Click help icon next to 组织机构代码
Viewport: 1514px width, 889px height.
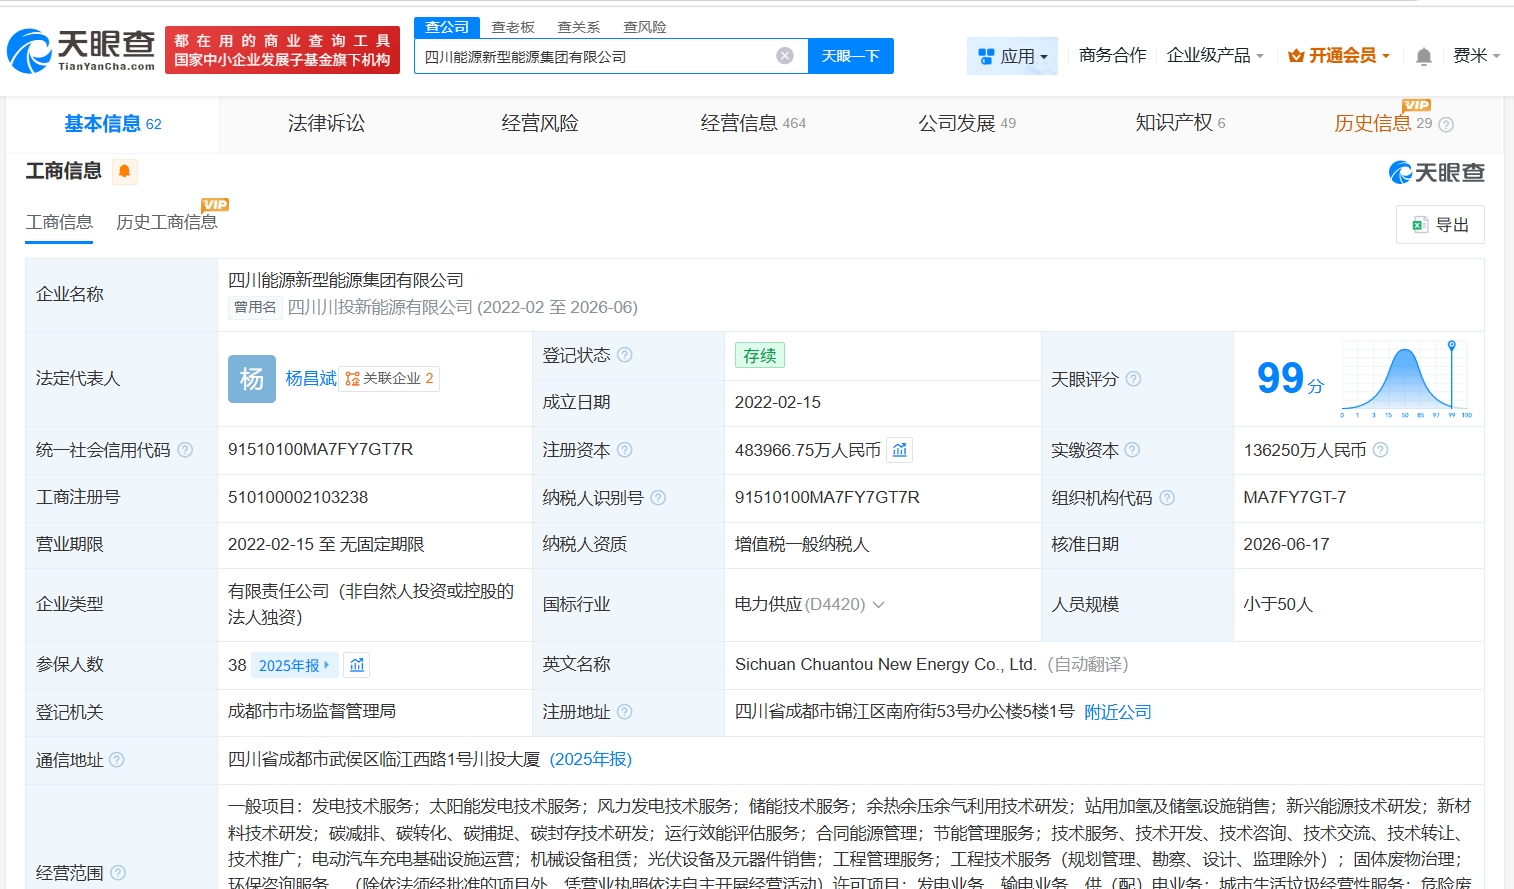[1167, 498]
